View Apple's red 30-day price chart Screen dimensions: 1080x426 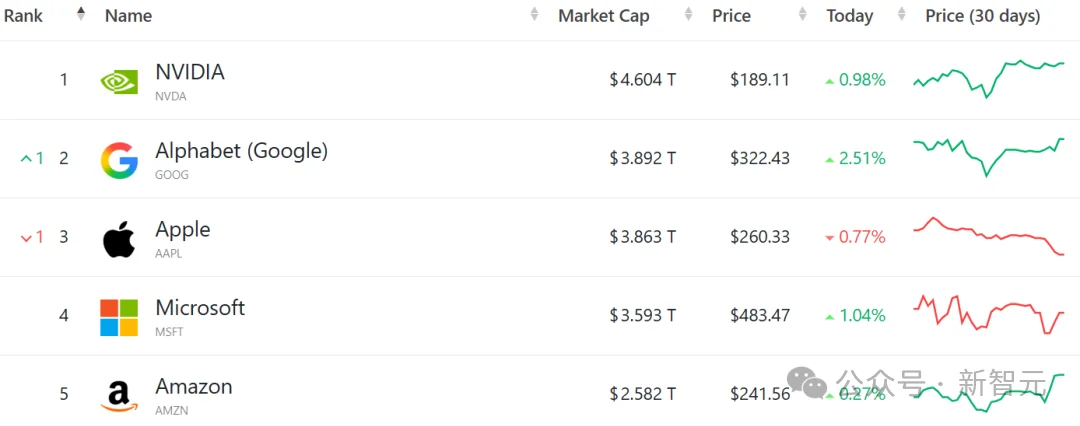(988, 236)
